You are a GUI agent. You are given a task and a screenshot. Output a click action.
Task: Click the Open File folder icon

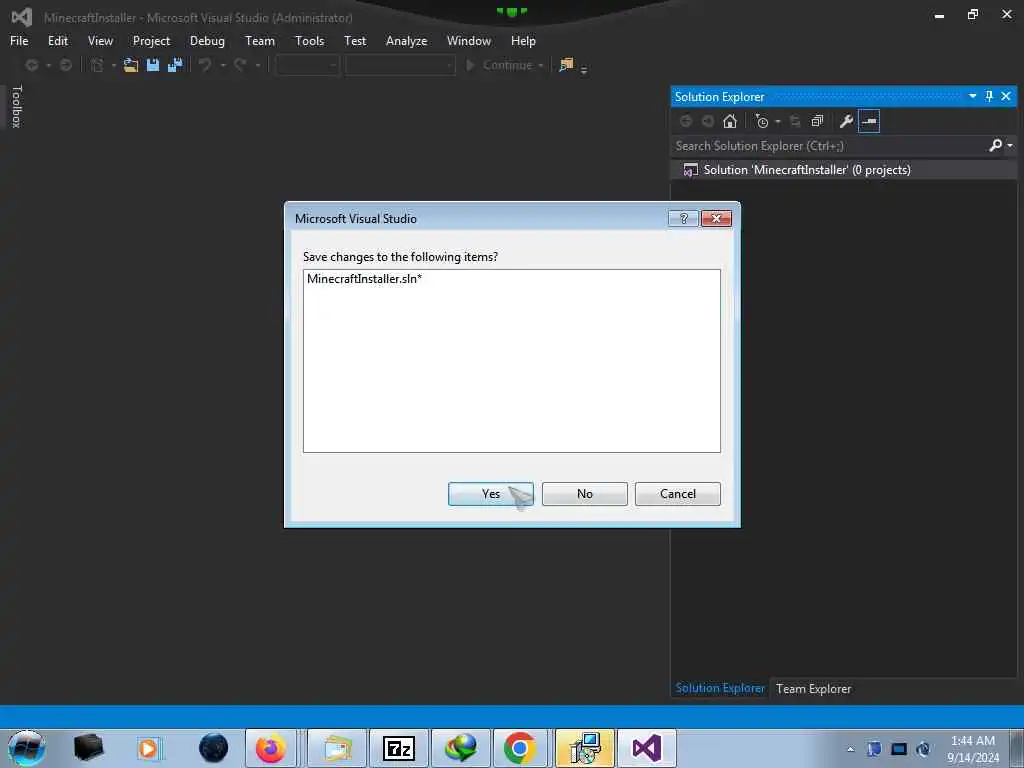[131, 65]
